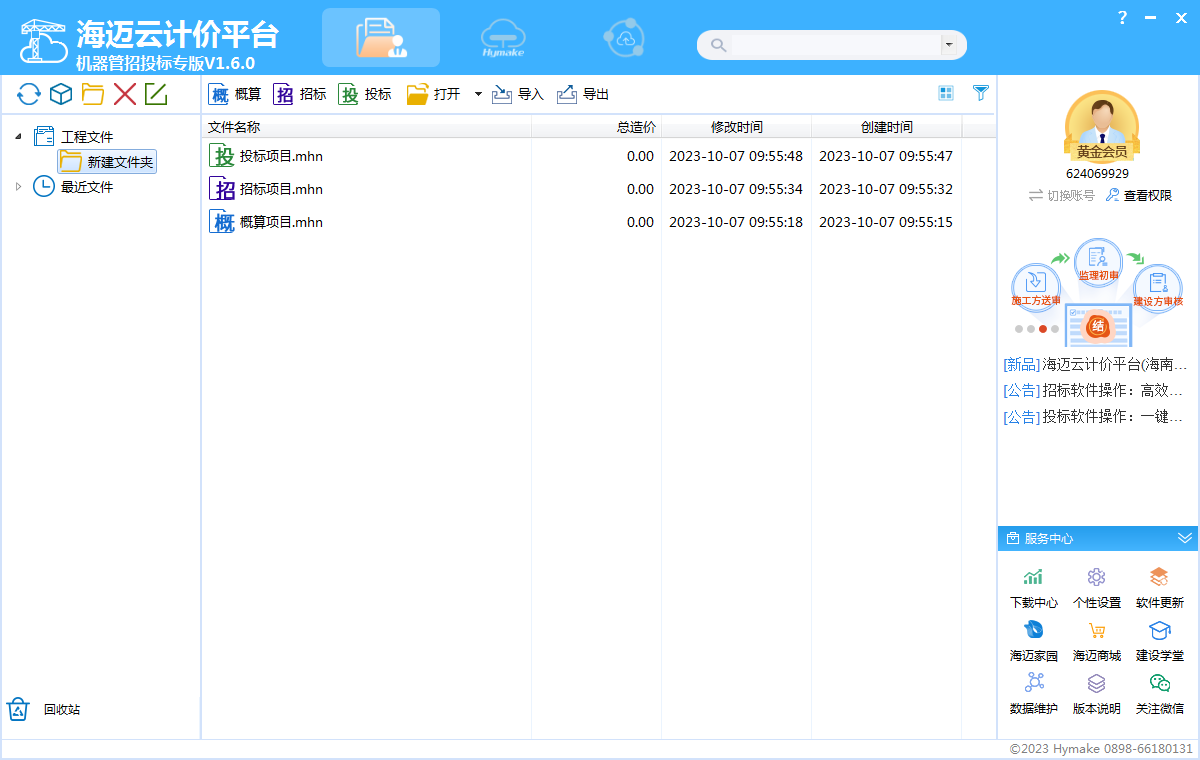The width and height of the screenshot is (1200, 760).
Task: Open 海迈家园 icon
Action: [1034, 630]
